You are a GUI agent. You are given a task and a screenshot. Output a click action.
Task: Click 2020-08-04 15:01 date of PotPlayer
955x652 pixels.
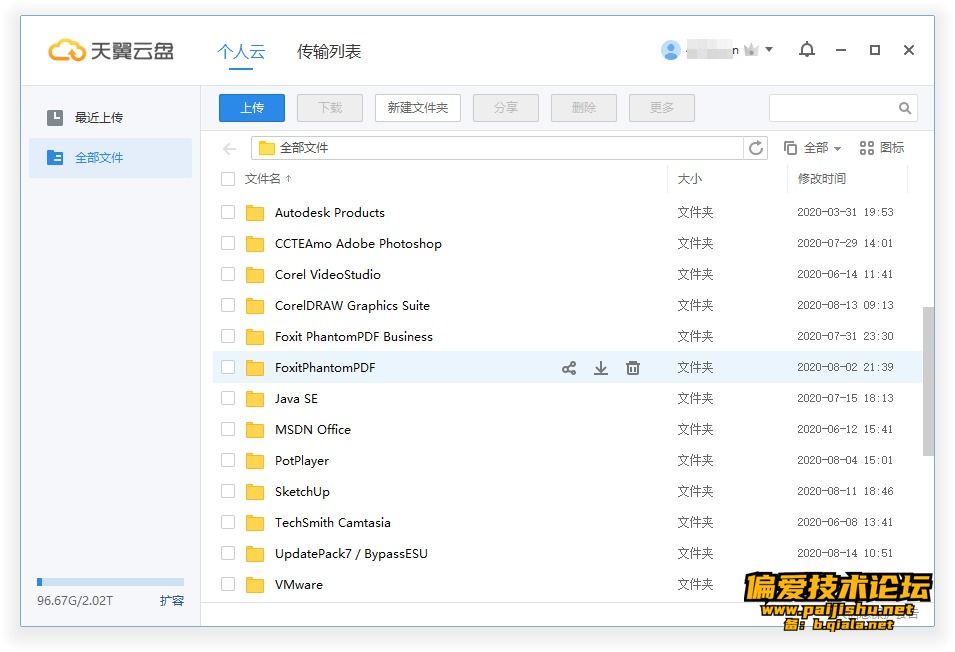(845, 460)
